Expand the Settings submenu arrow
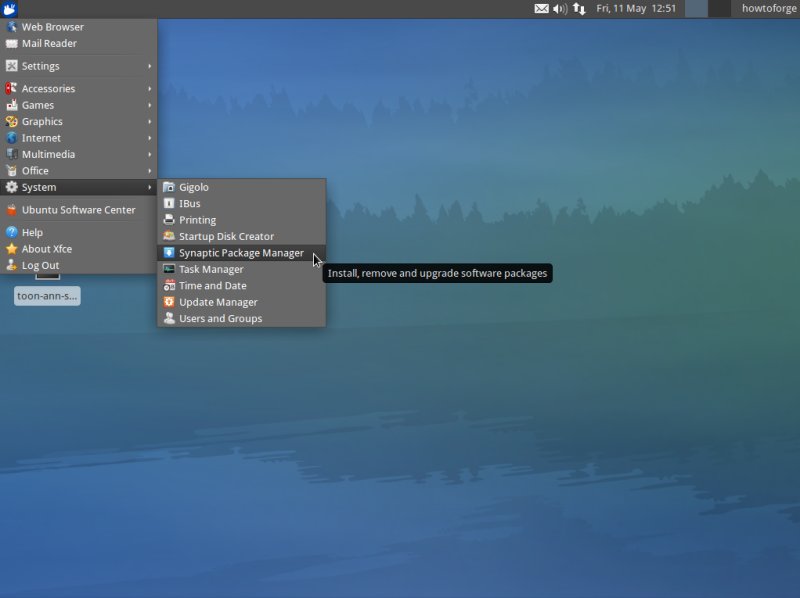This screenshot has height=598, width=800. [149, 66]
